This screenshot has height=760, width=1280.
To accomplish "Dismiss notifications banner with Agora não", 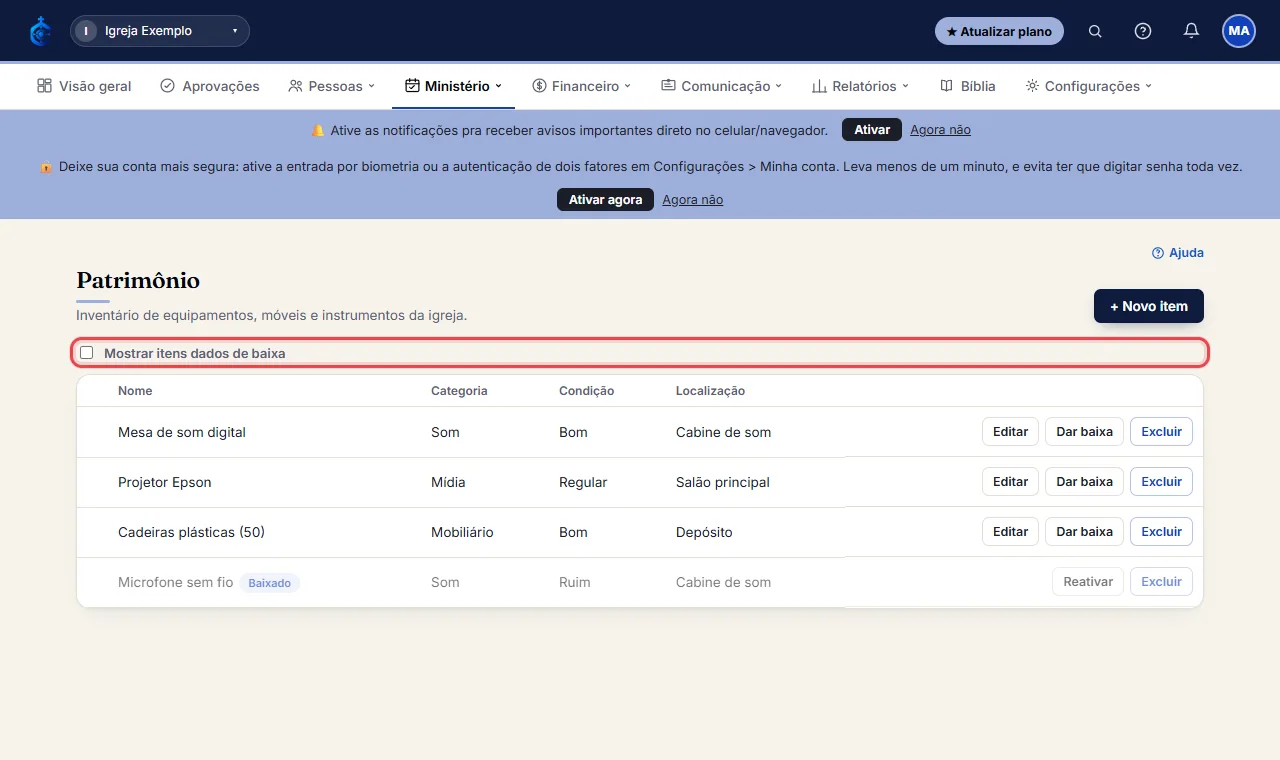I will pos(940,130).
